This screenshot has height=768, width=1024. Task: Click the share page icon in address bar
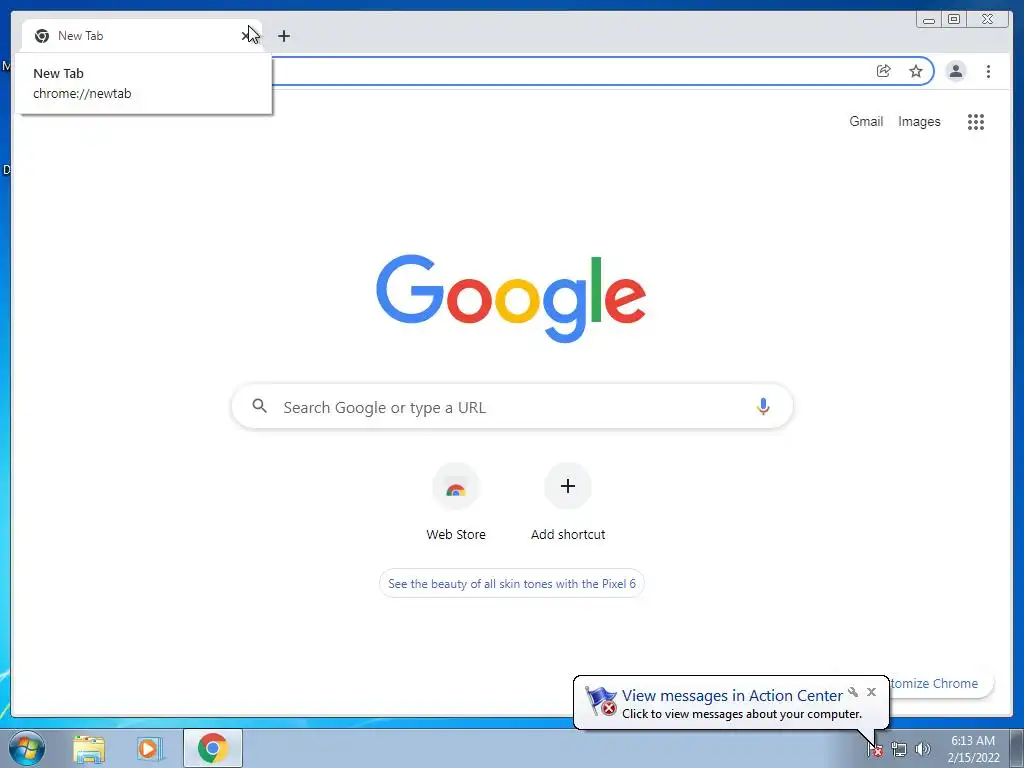883,71
